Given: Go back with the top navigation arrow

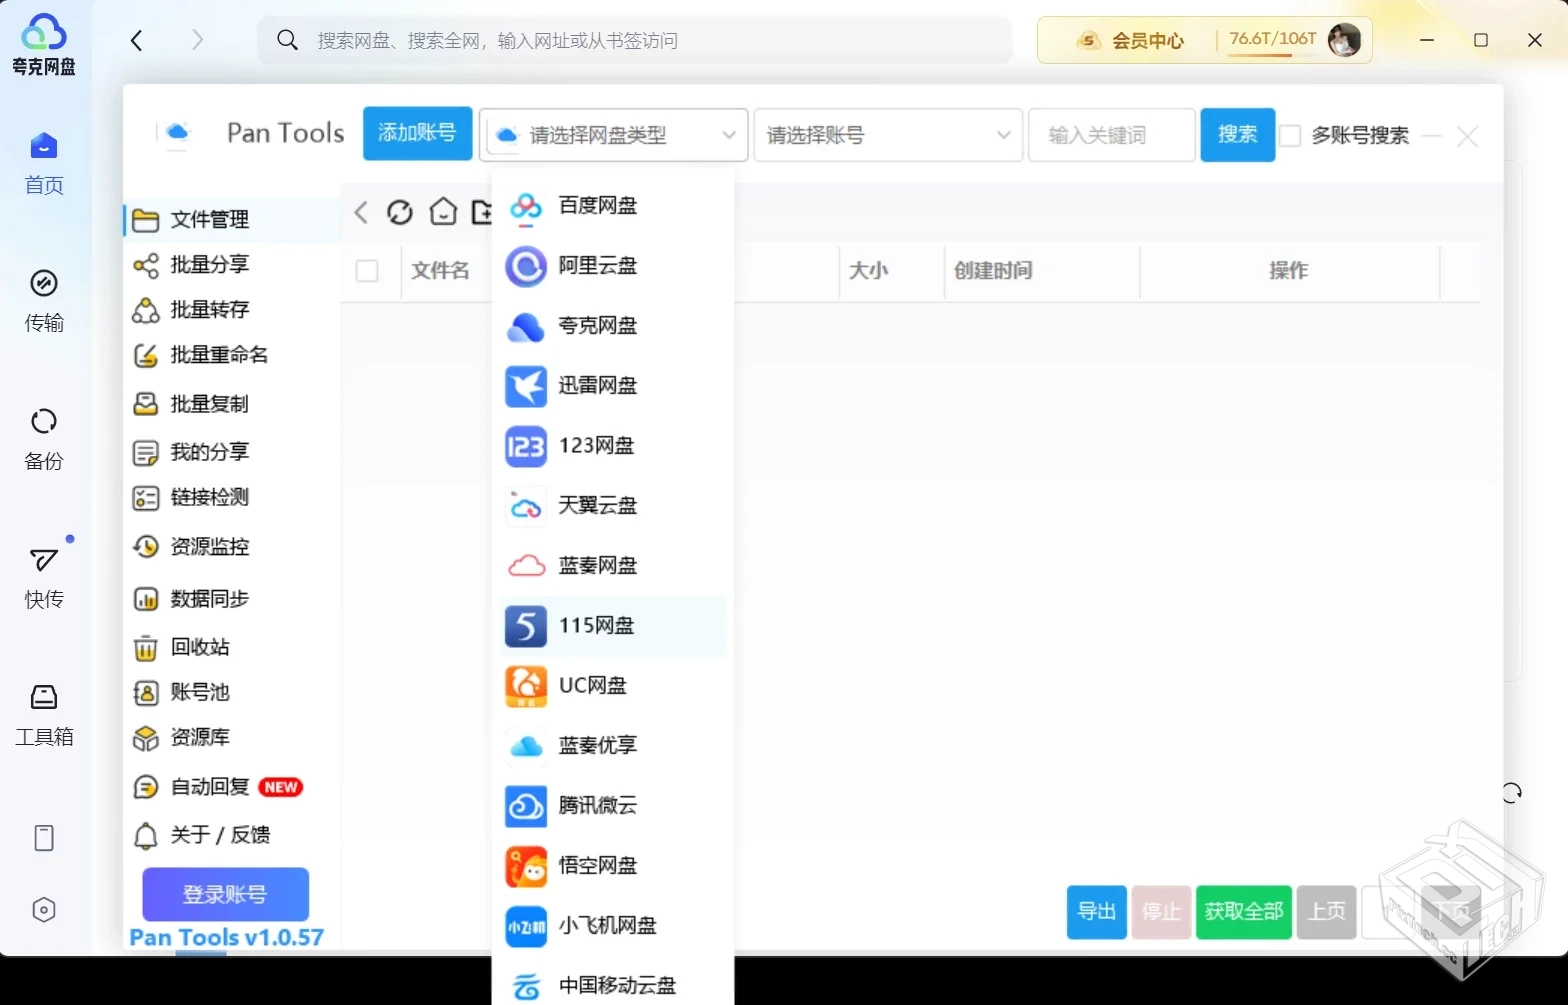Looking at the screenshot, I should pos(137,40).
